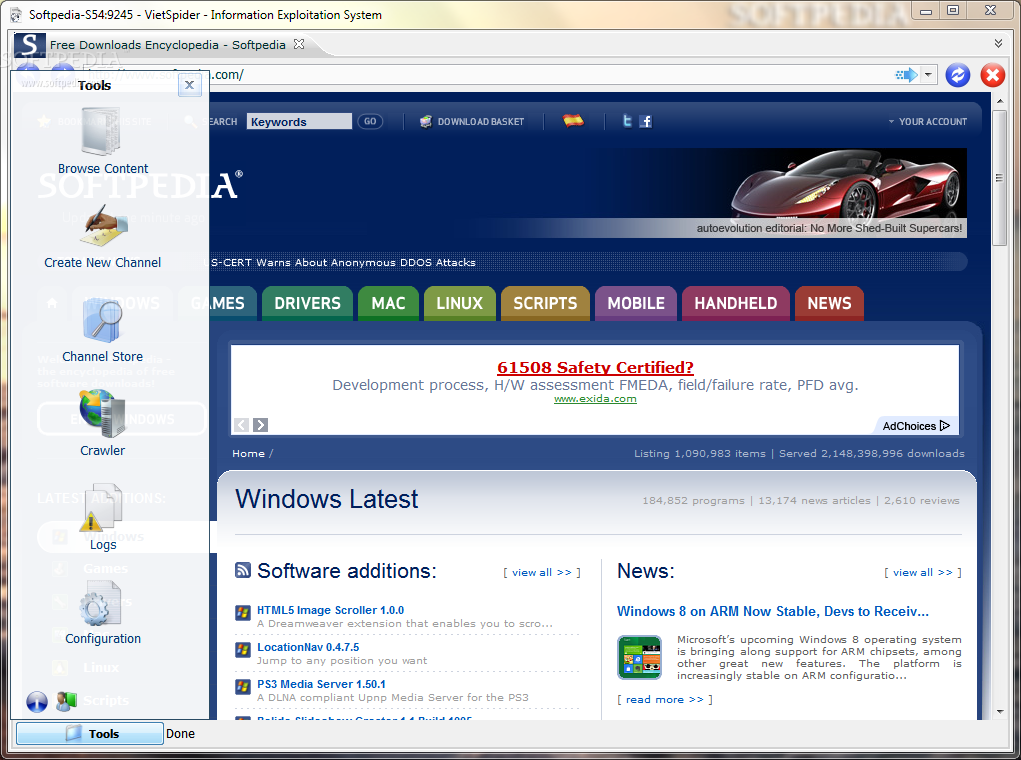Select the LINUX tab

(x=460, y=303)
